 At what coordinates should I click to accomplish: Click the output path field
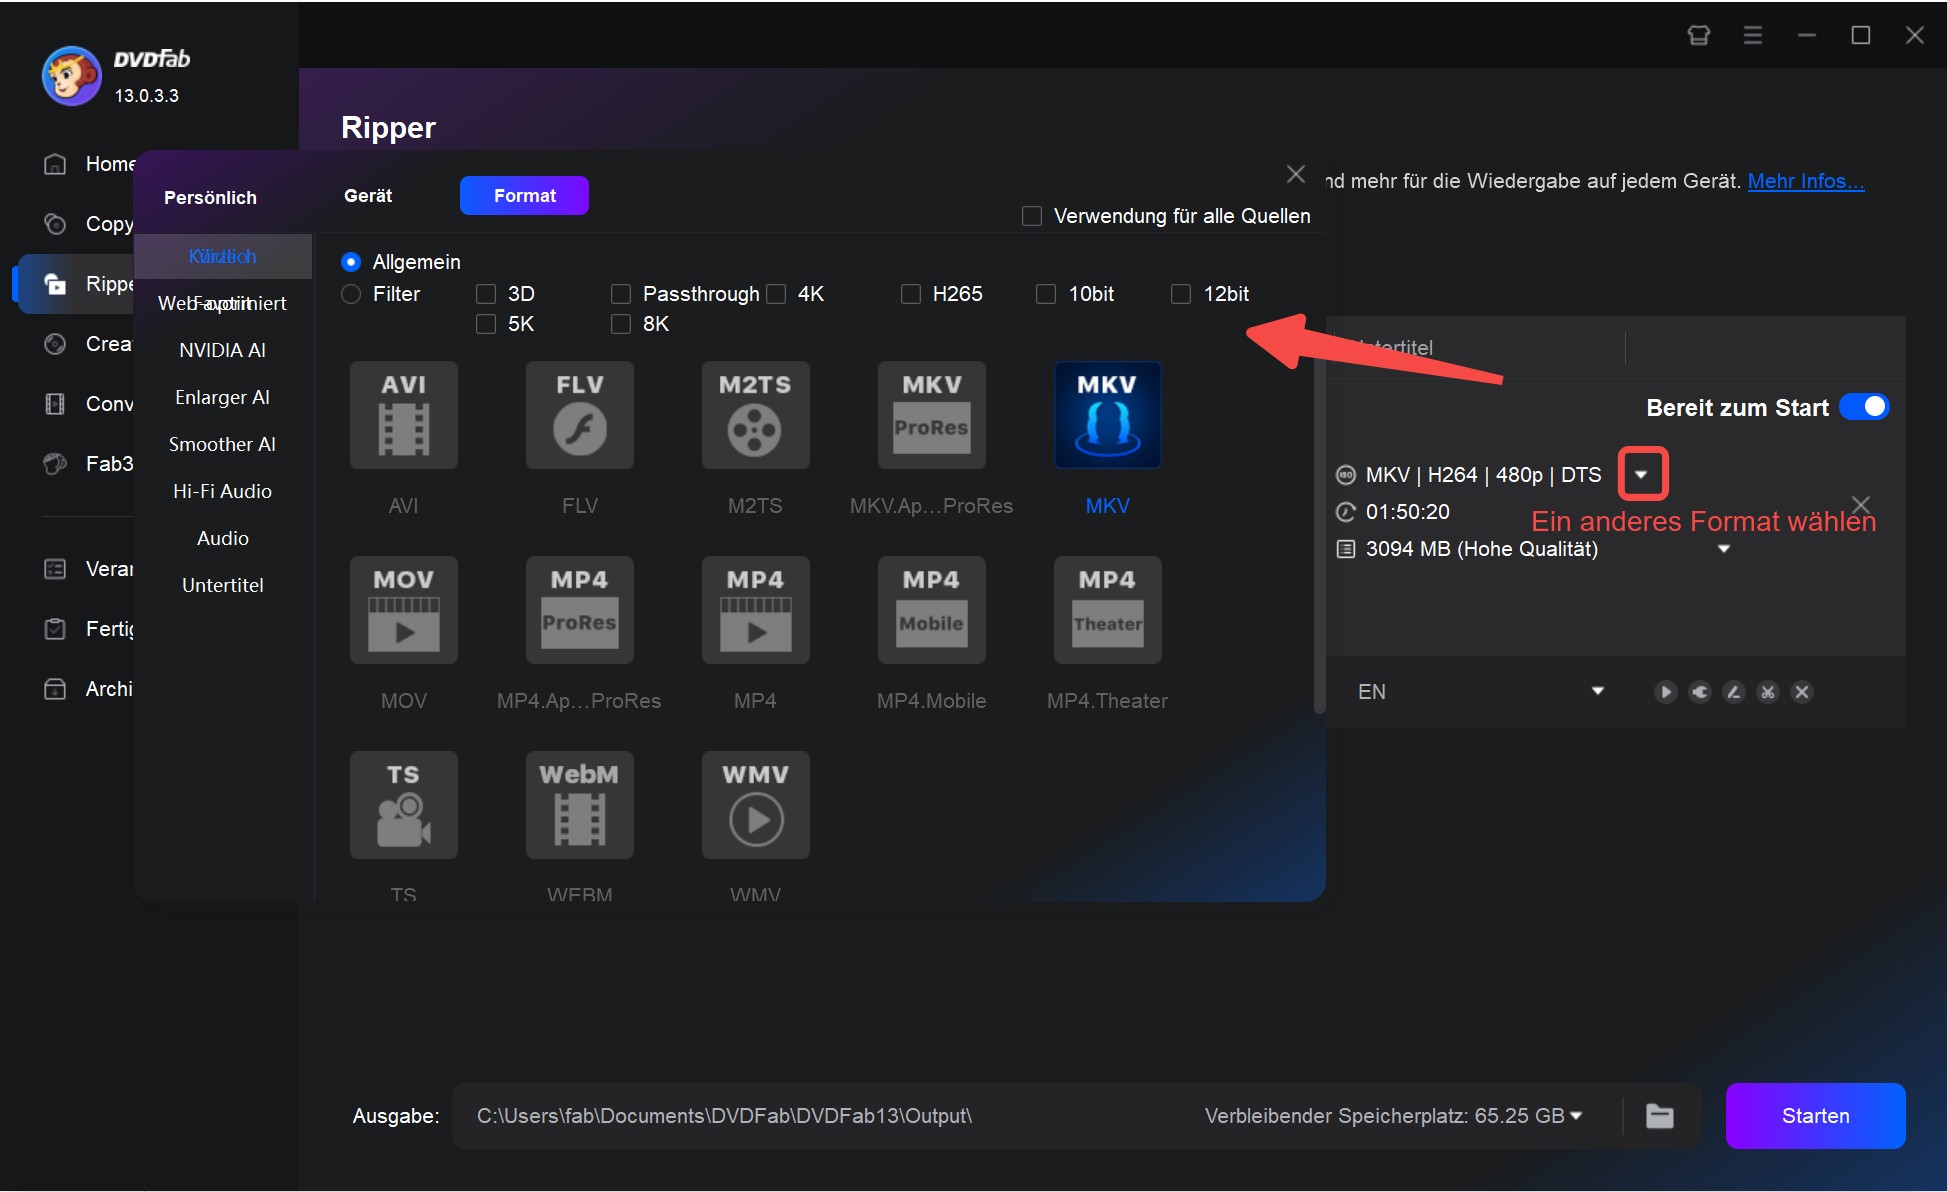(820, 1116)
